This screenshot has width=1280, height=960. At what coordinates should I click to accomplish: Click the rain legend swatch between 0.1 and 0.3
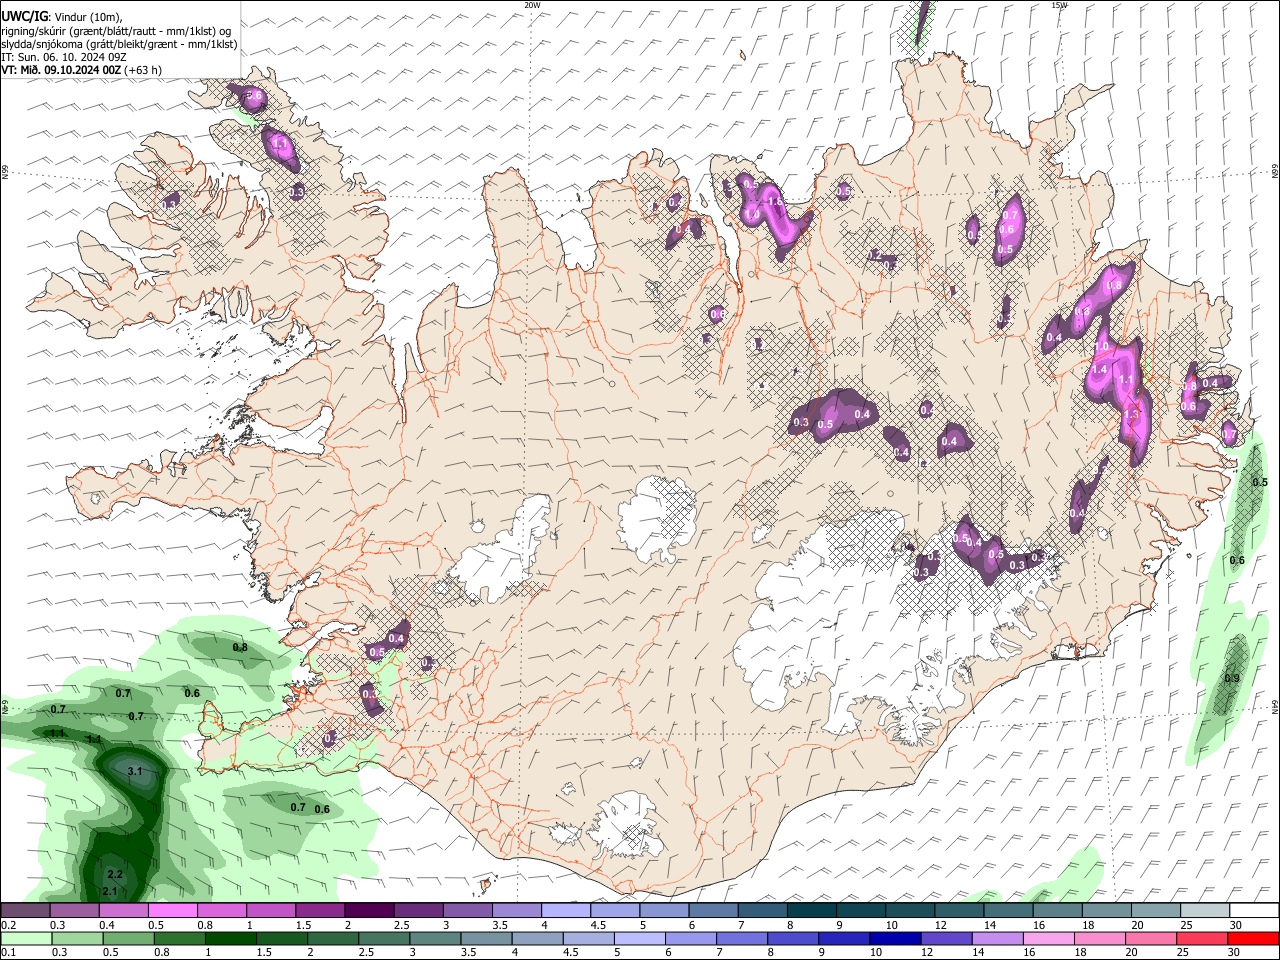[x=26, y=938]
